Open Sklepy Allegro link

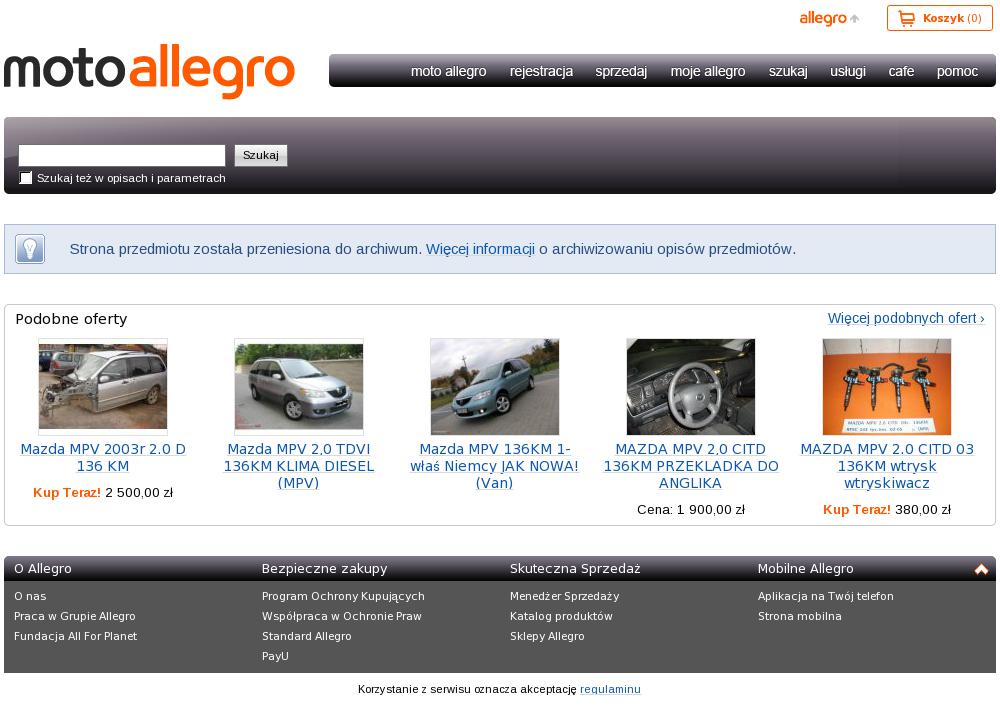click(x=547, y=636)
